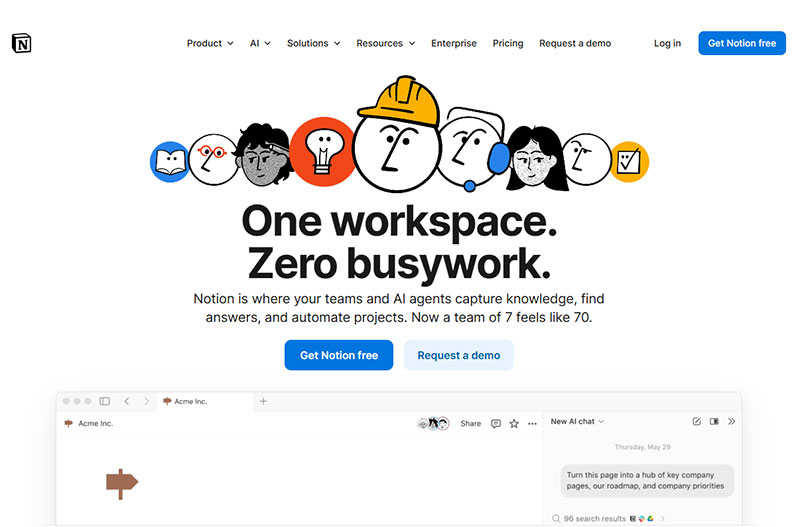Star the Acme Inc. page as favorite

coord(514,424)
